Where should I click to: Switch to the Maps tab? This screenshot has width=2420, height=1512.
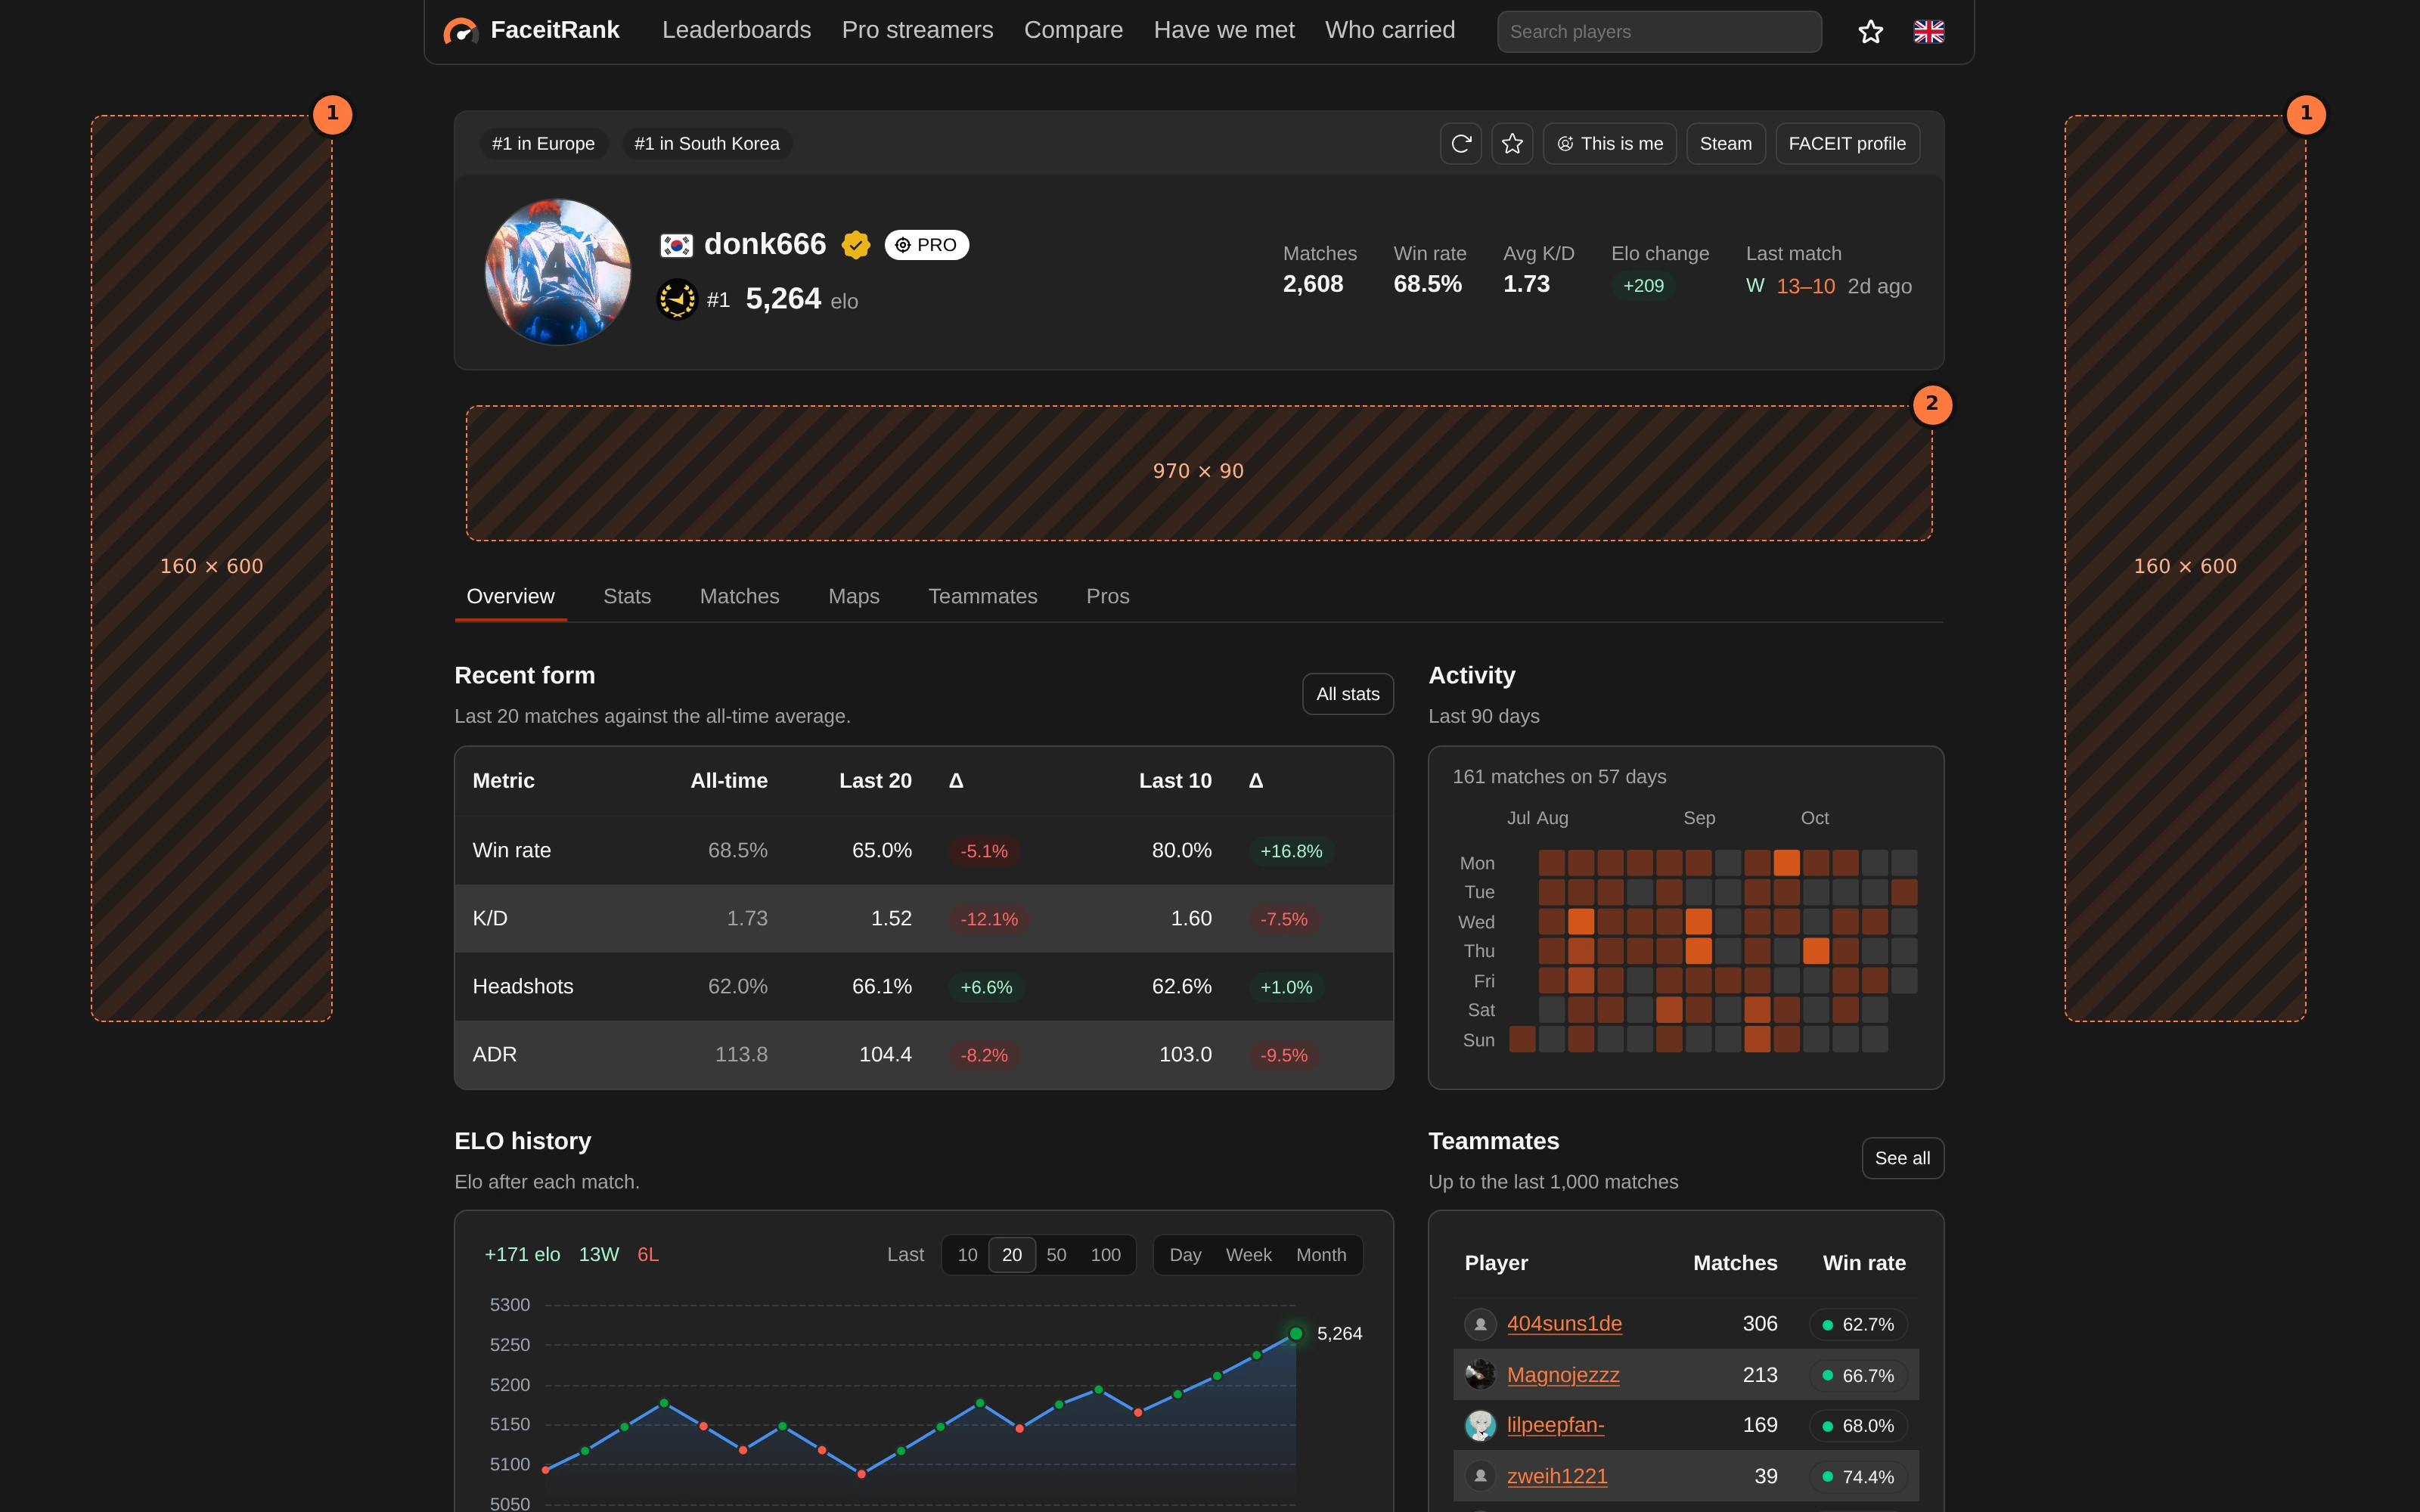(853, 596)
